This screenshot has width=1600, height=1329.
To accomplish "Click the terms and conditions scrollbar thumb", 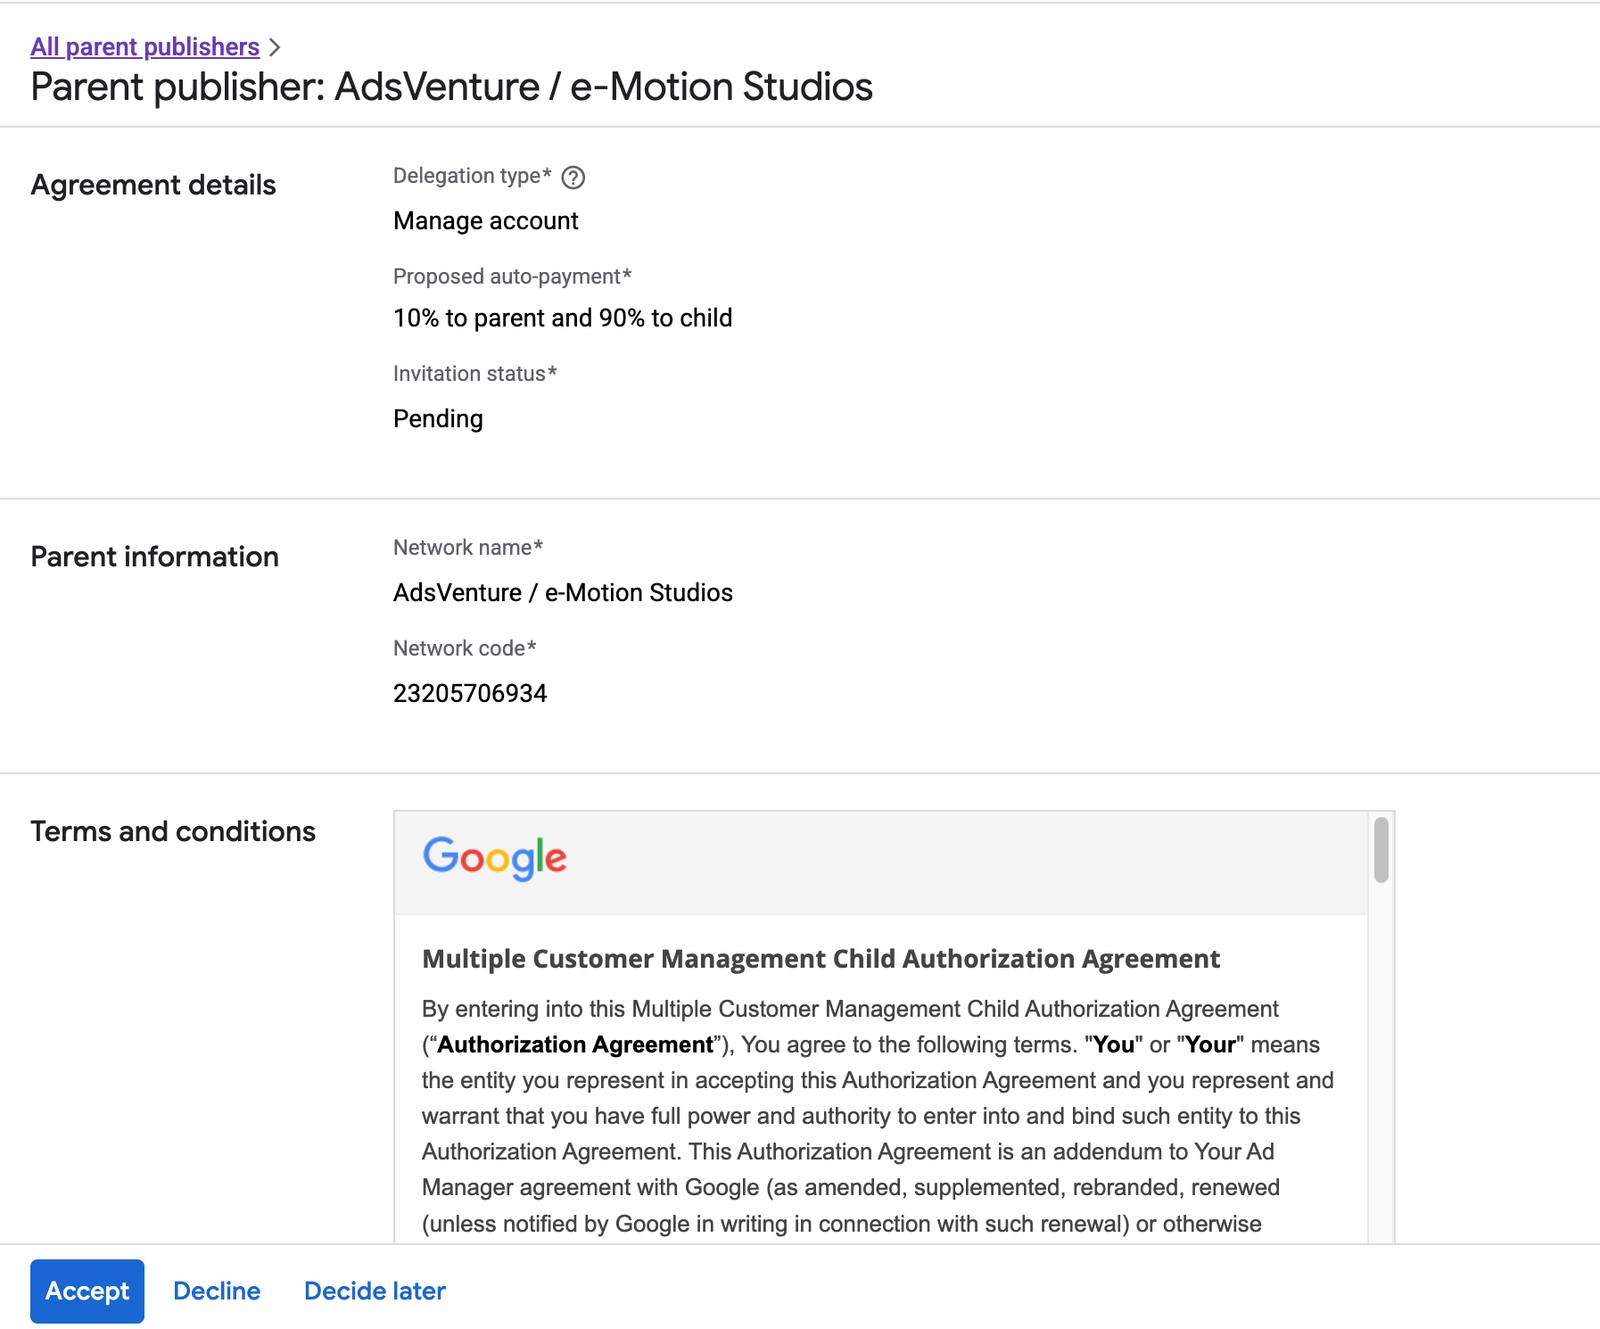I will (x=1381, y=850).
